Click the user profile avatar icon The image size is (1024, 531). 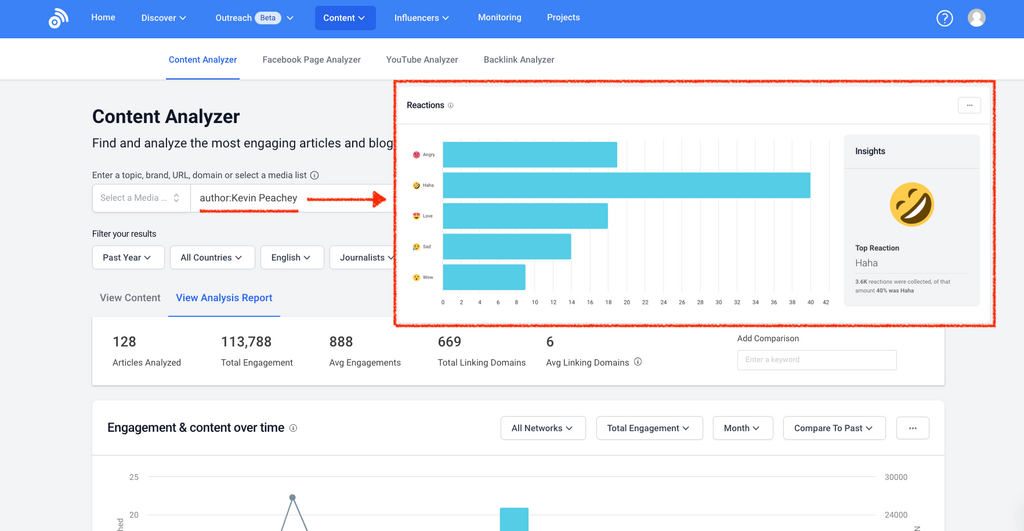(977, 18)
